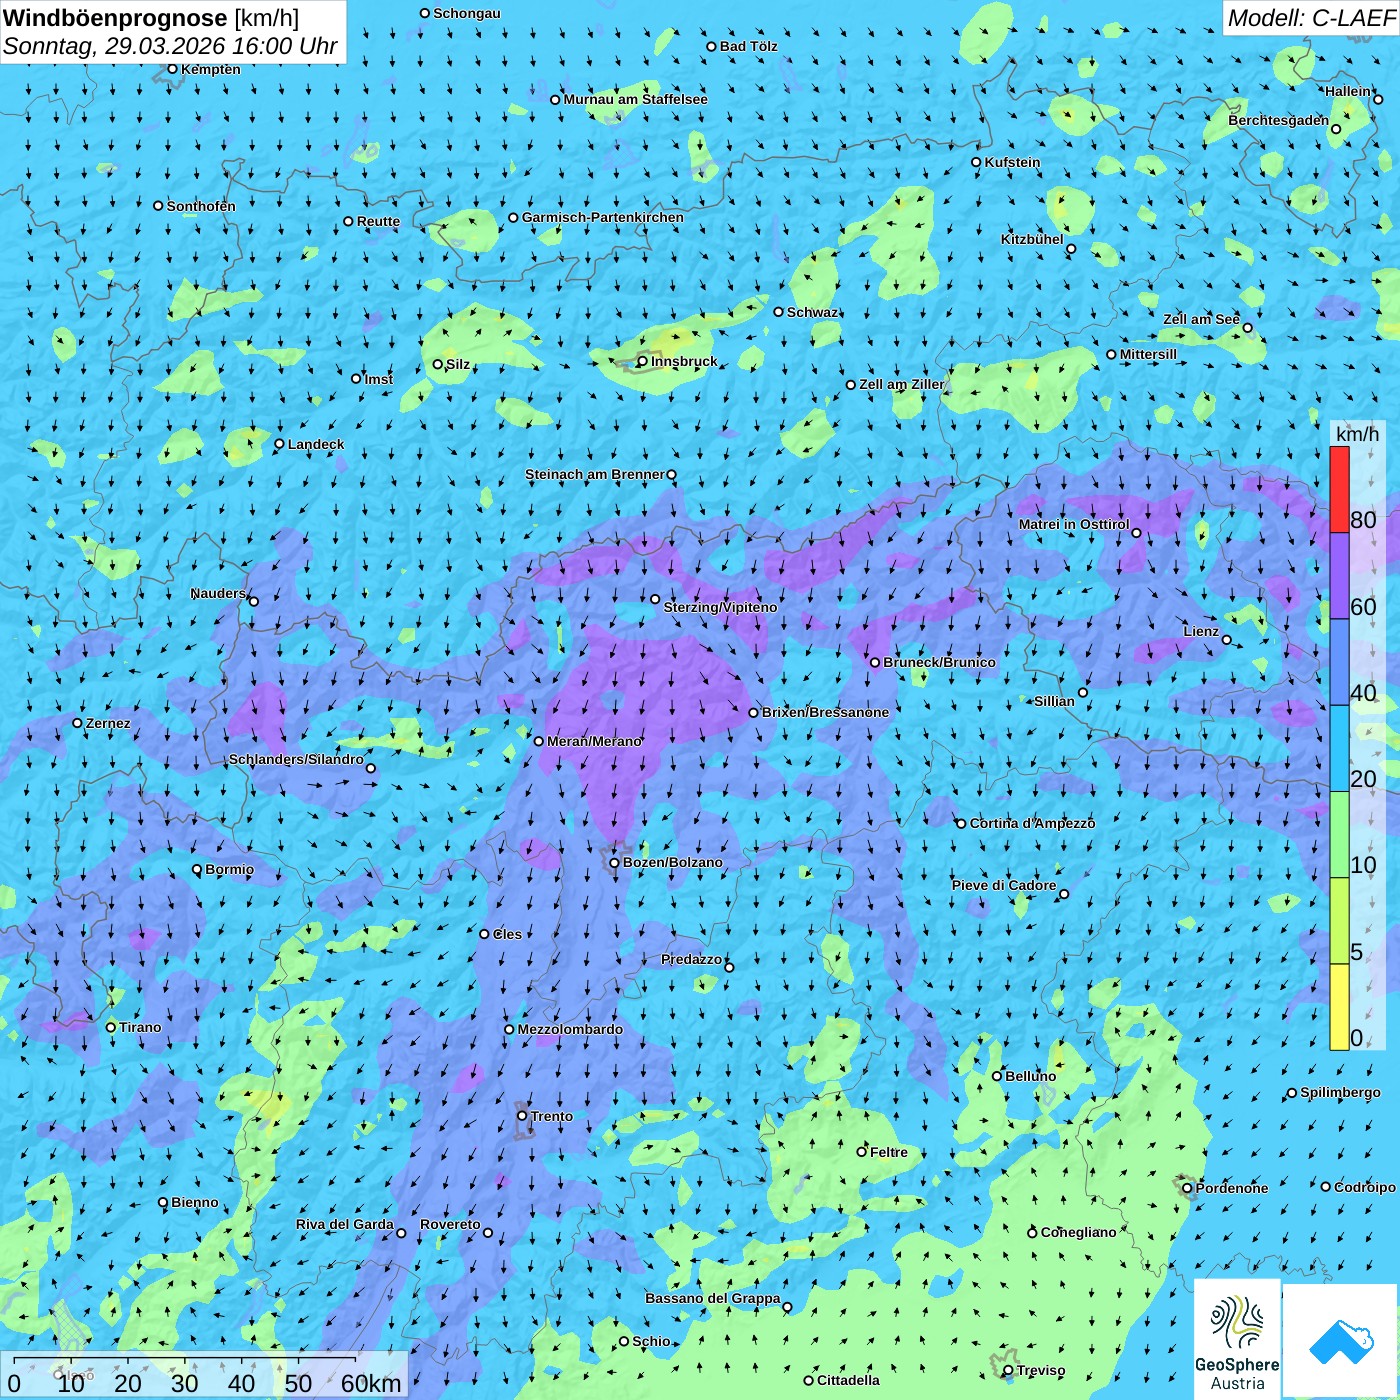Click the Innsbruck city marker

click(643, 361)
